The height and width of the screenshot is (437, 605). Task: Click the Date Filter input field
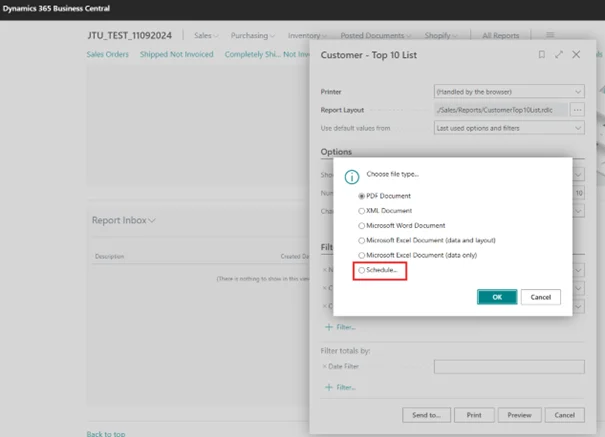click(x=509, y=366)
